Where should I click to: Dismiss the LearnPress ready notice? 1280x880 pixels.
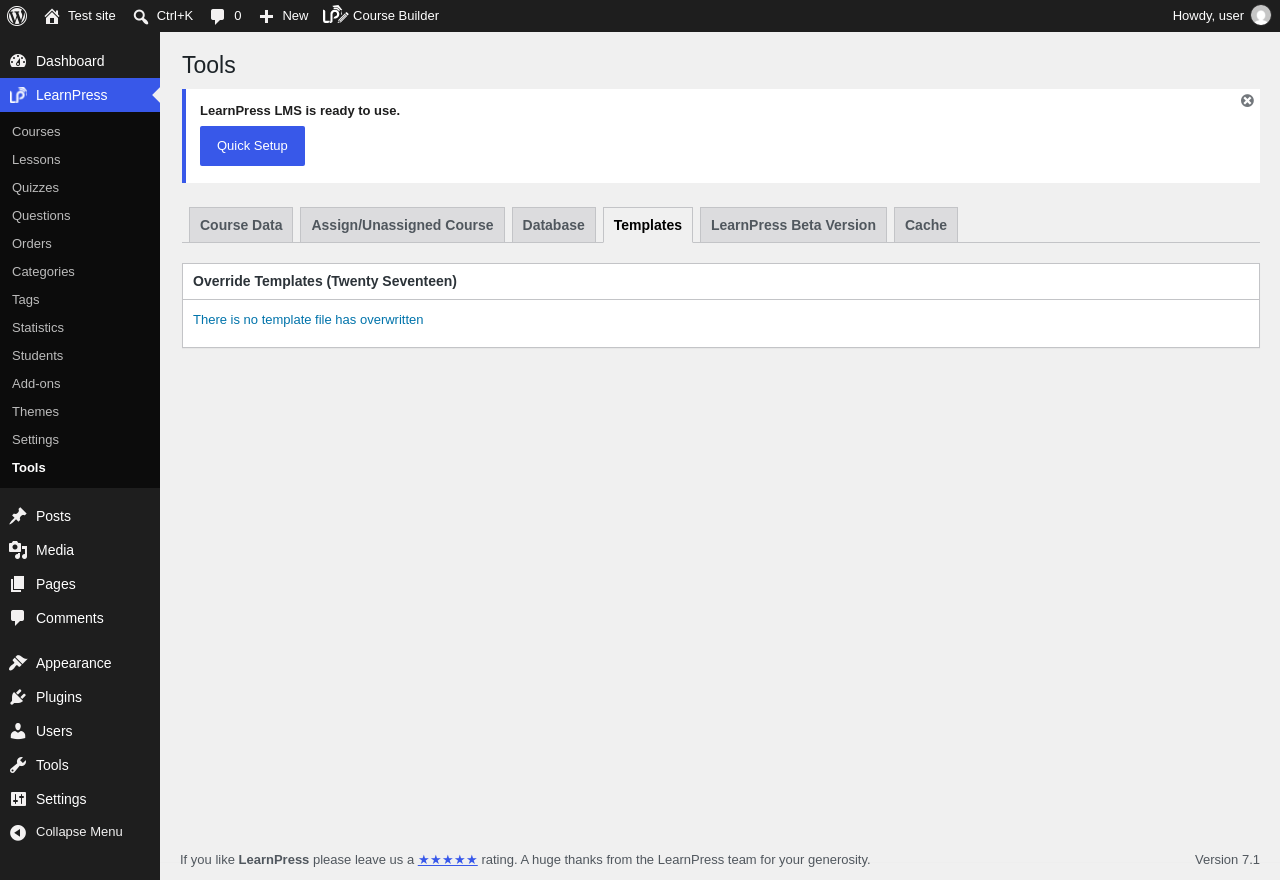coord(1247,101)
